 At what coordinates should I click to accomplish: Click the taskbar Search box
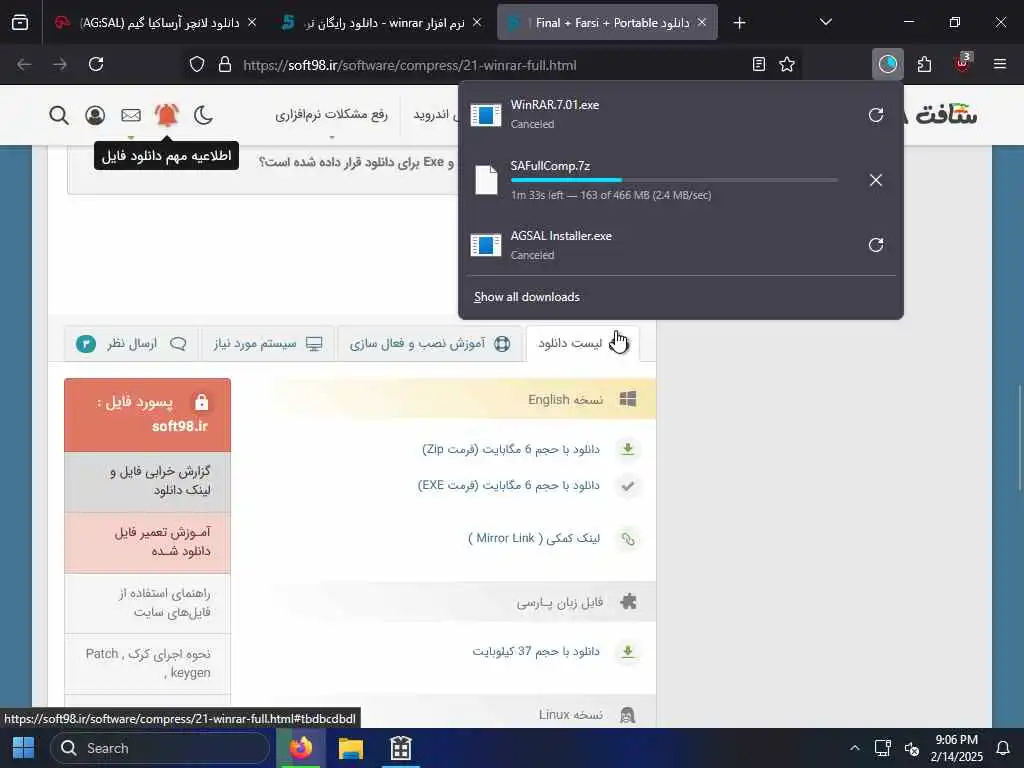[x=160, y=748]
